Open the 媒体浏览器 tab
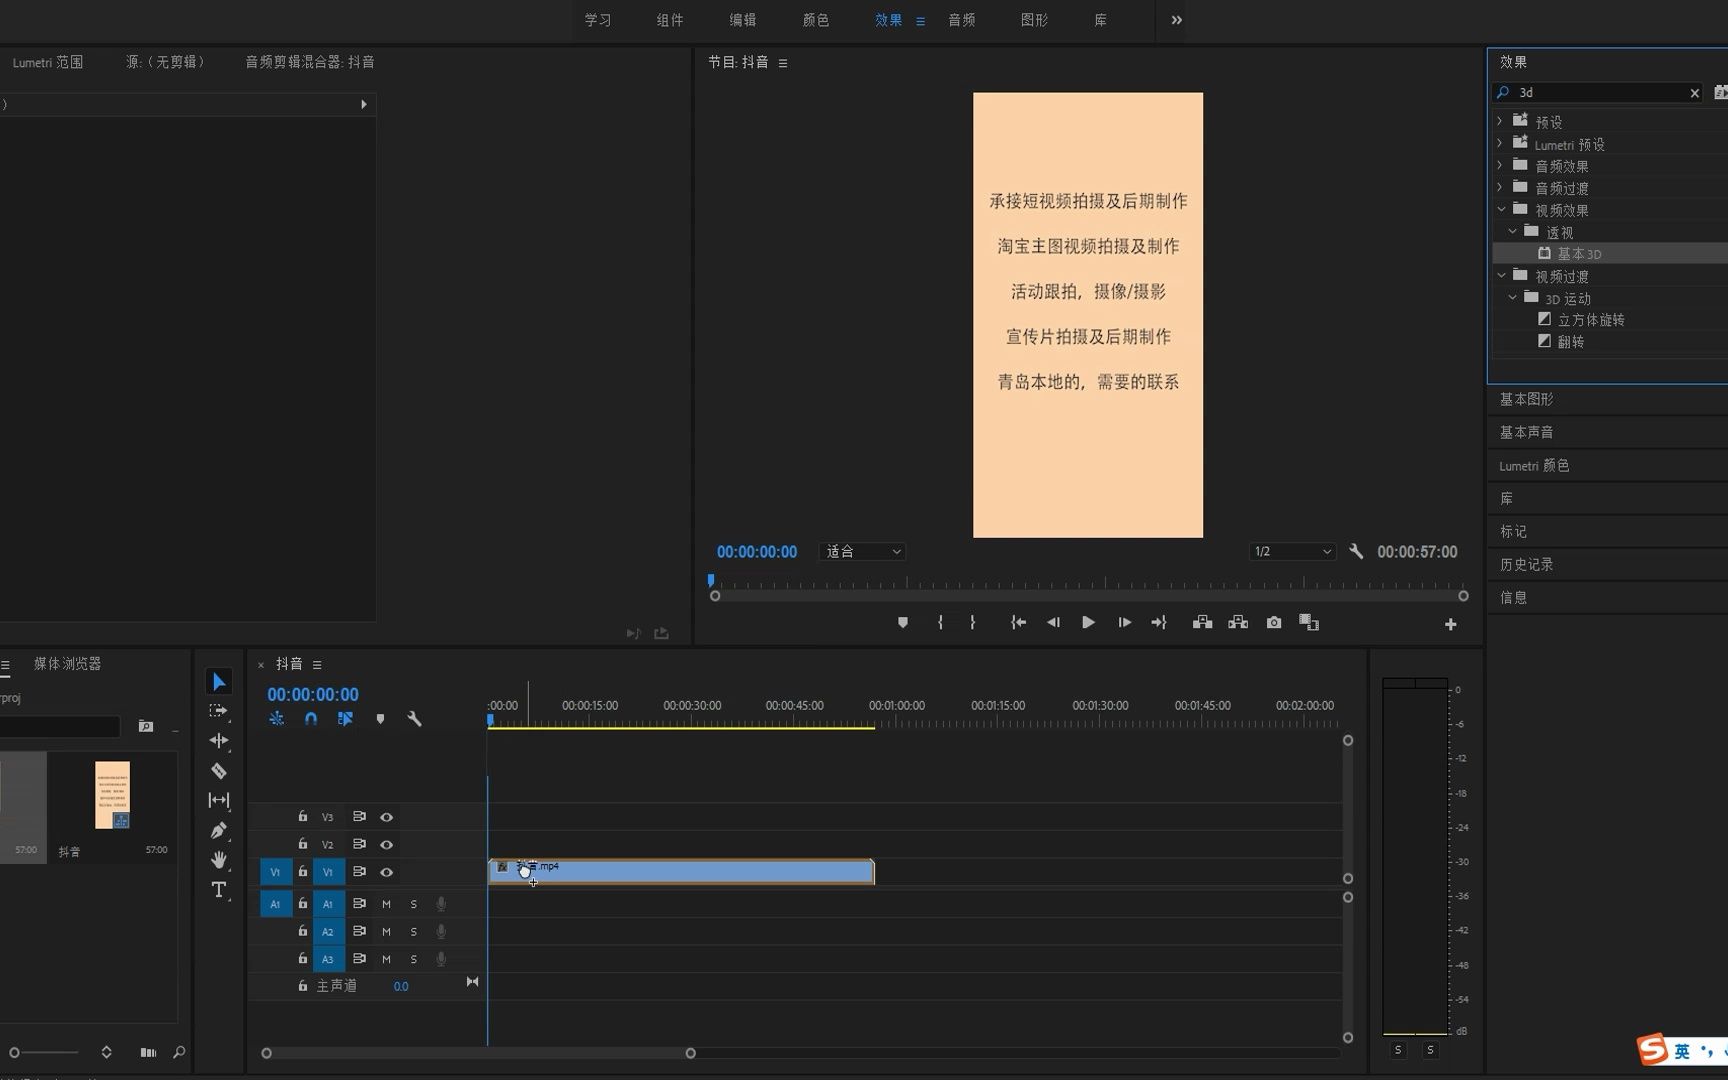 click(x=68, y=664)
